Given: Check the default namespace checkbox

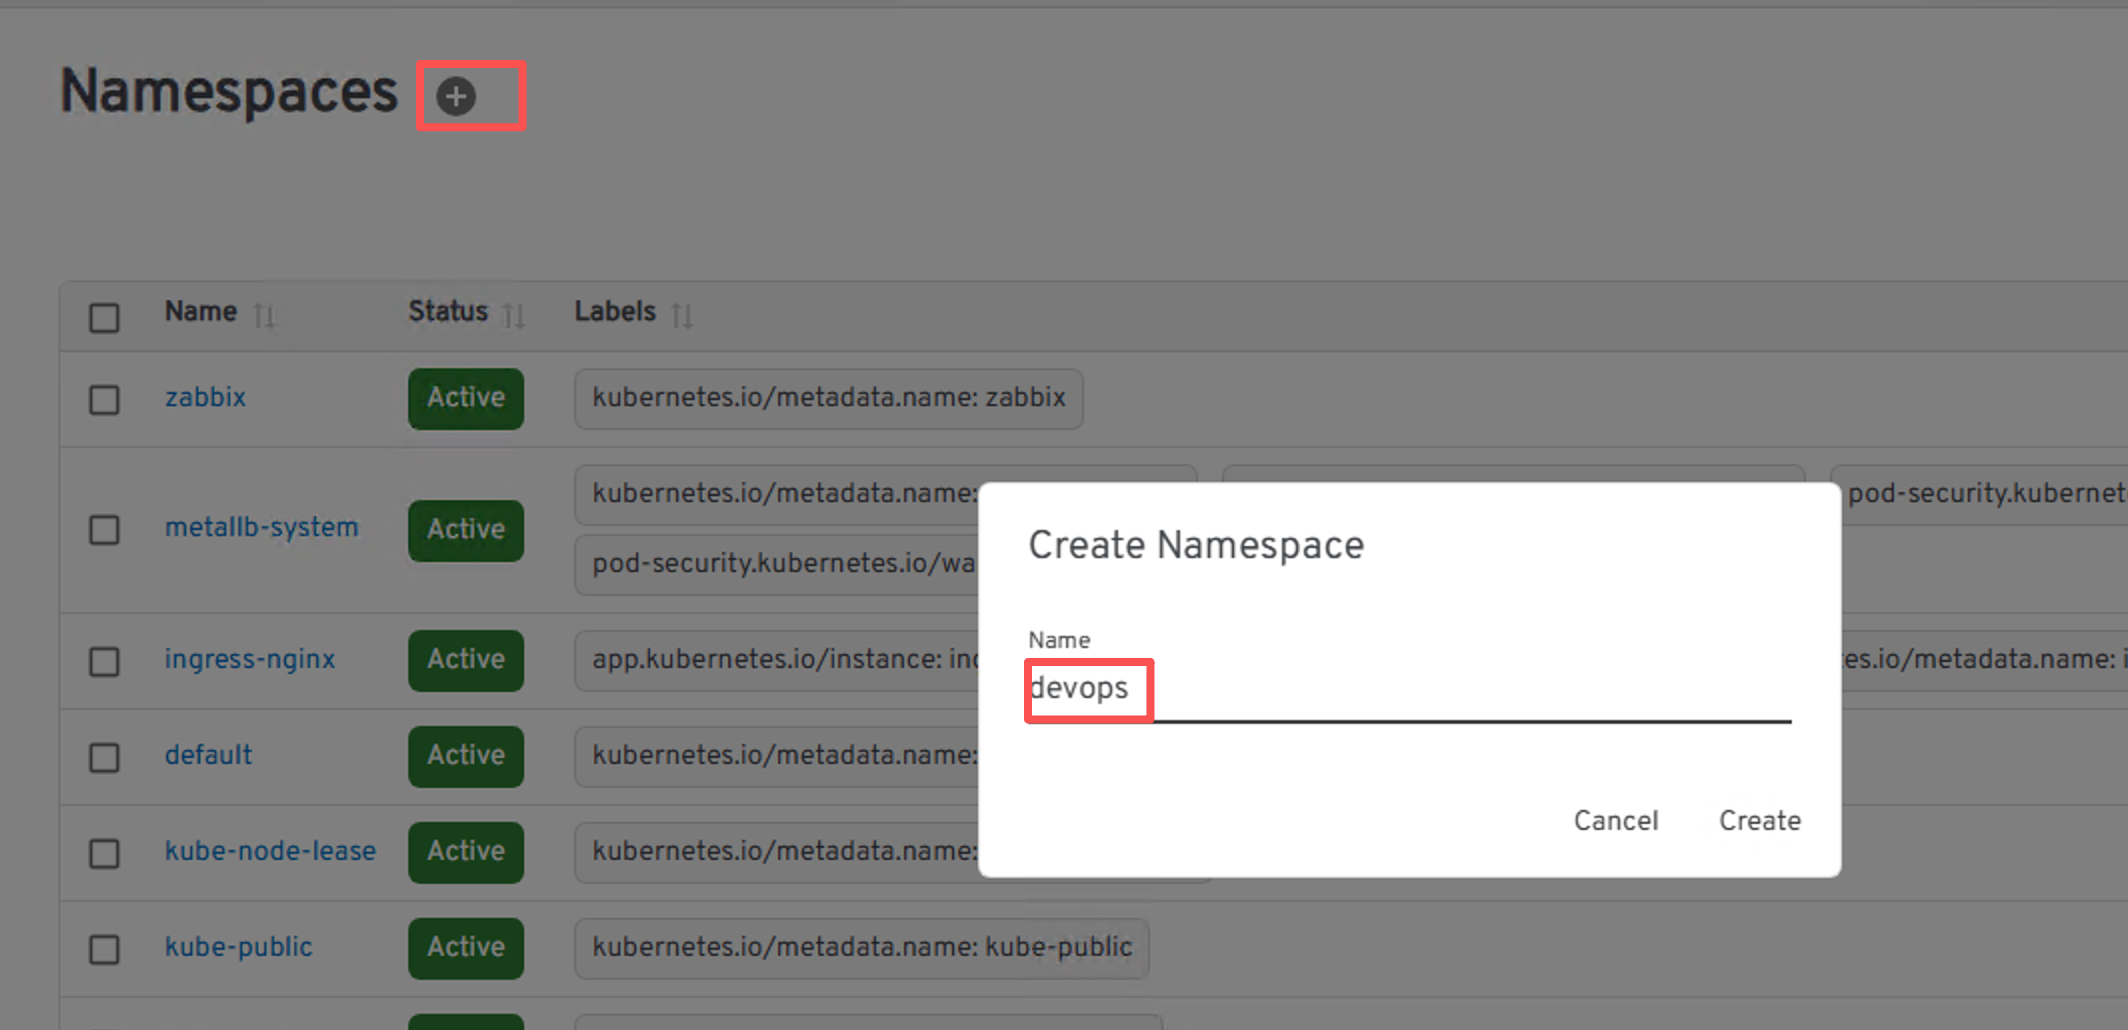Looking at the screenshot, I should click(104, 758).
